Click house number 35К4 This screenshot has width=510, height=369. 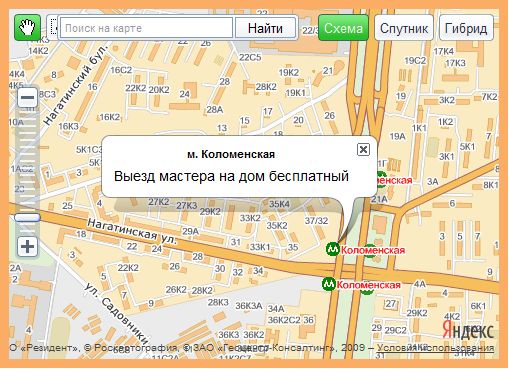point(279,204)
